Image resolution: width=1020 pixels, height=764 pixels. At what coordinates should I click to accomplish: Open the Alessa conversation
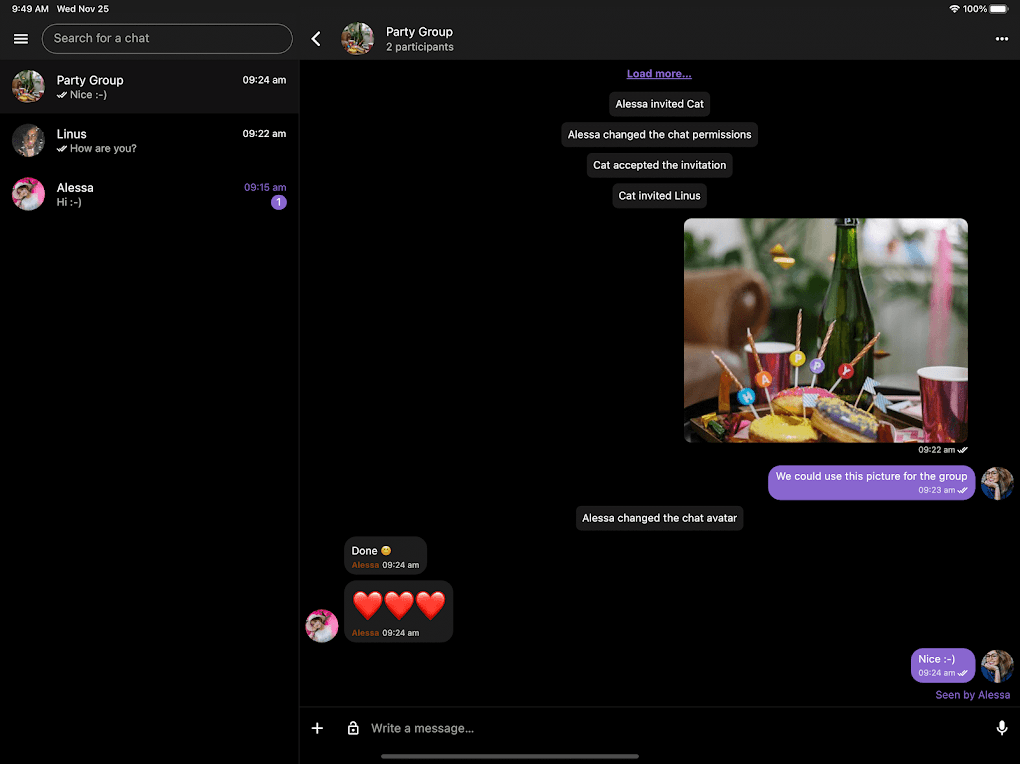(x=150, y=194)
